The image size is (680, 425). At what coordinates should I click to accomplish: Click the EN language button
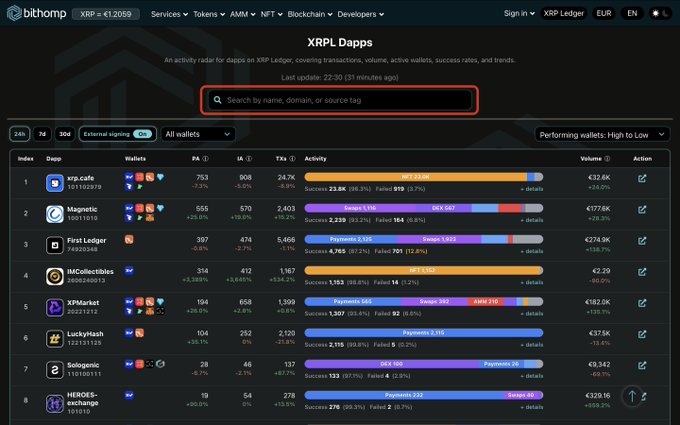point(632,13)
